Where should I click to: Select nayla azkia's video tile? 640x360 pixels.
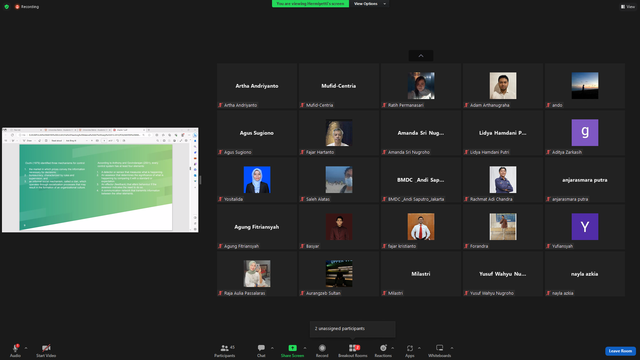tap(585, 273)
